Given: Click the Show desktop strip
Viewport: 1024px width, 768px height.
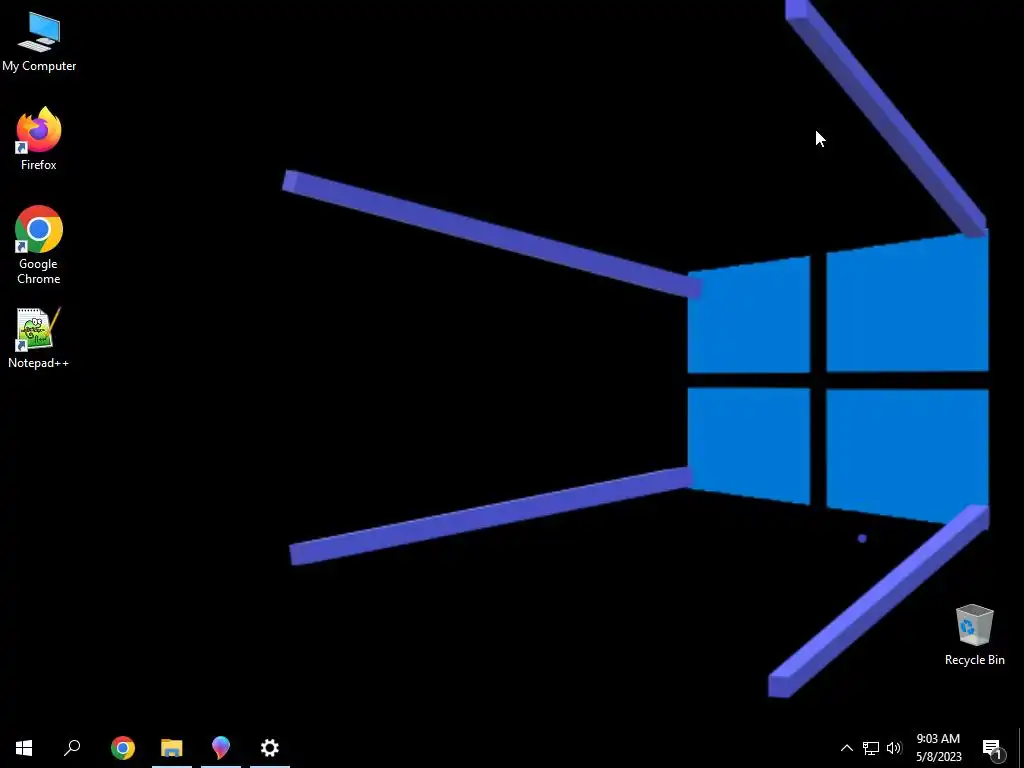Looking at the screenshot, I should click(1021, 748).
